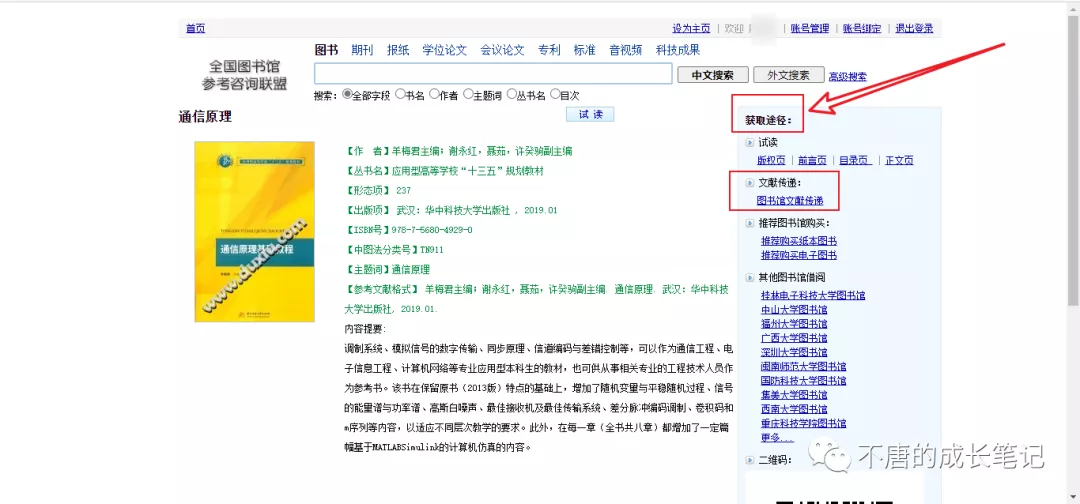Focus the main search input box
The image size is (1080, 504).
[x=493, y=74]
